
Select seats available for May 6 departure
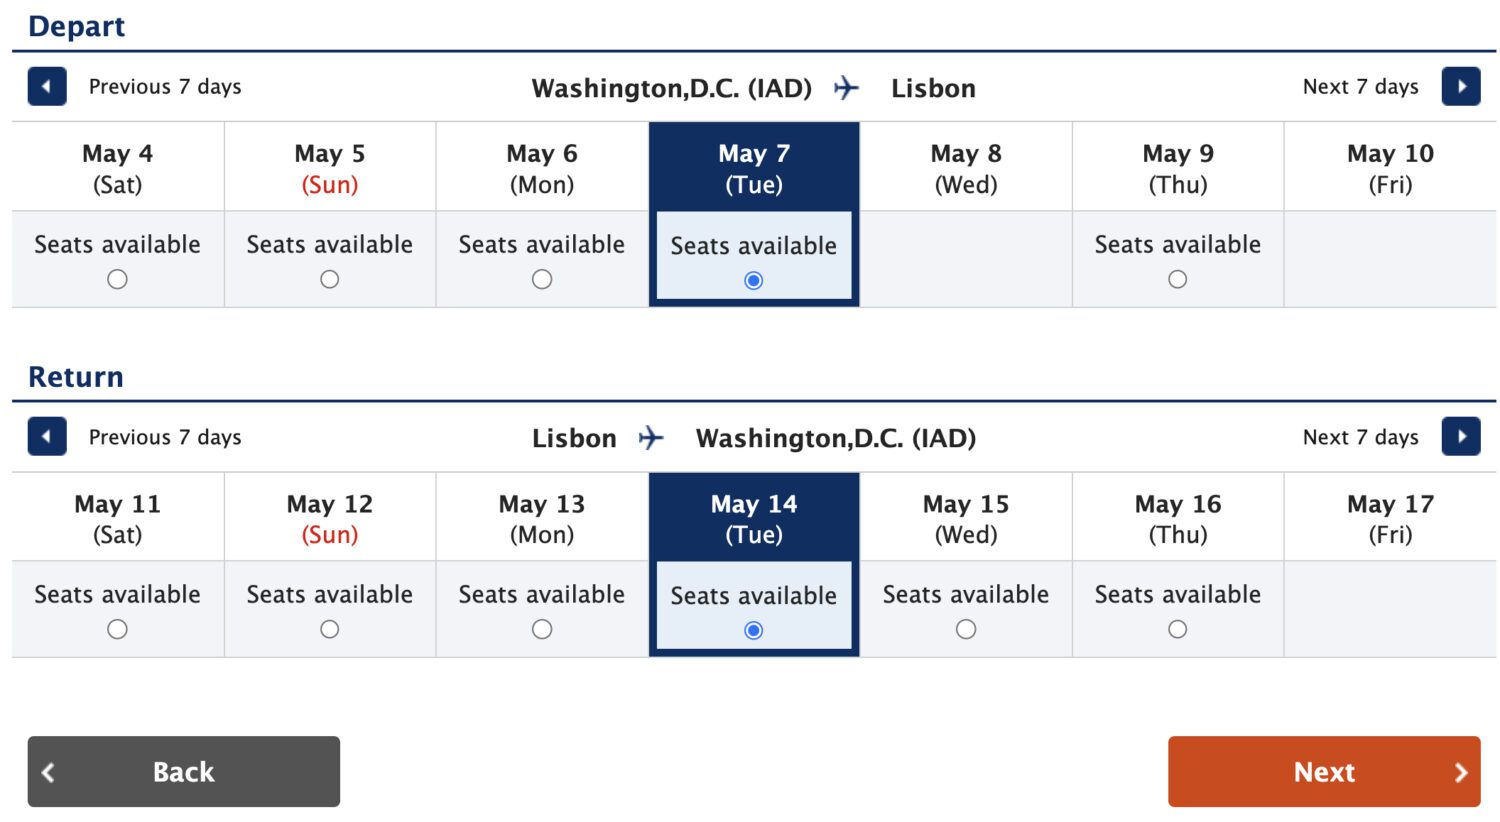tap(542, 280)
